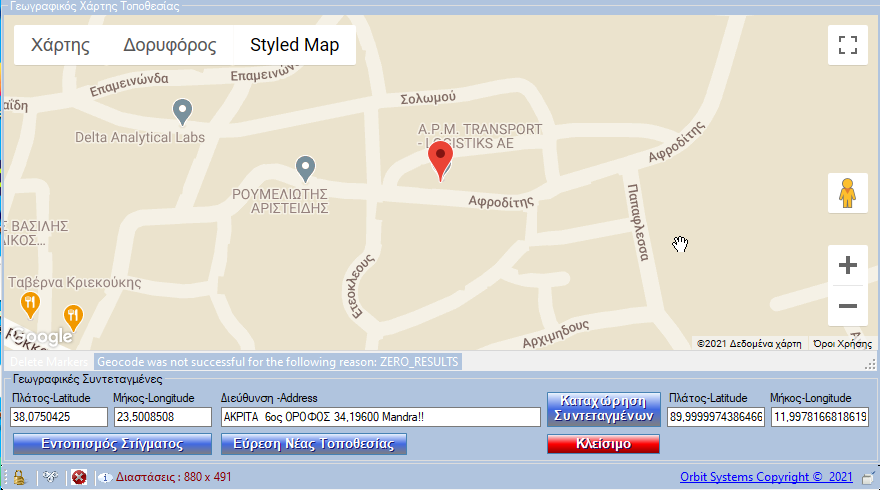880x490 pixels.
Task: Click the Καταχώρηση Συντεταγμένων button
Action: click(x=603, y=408)
